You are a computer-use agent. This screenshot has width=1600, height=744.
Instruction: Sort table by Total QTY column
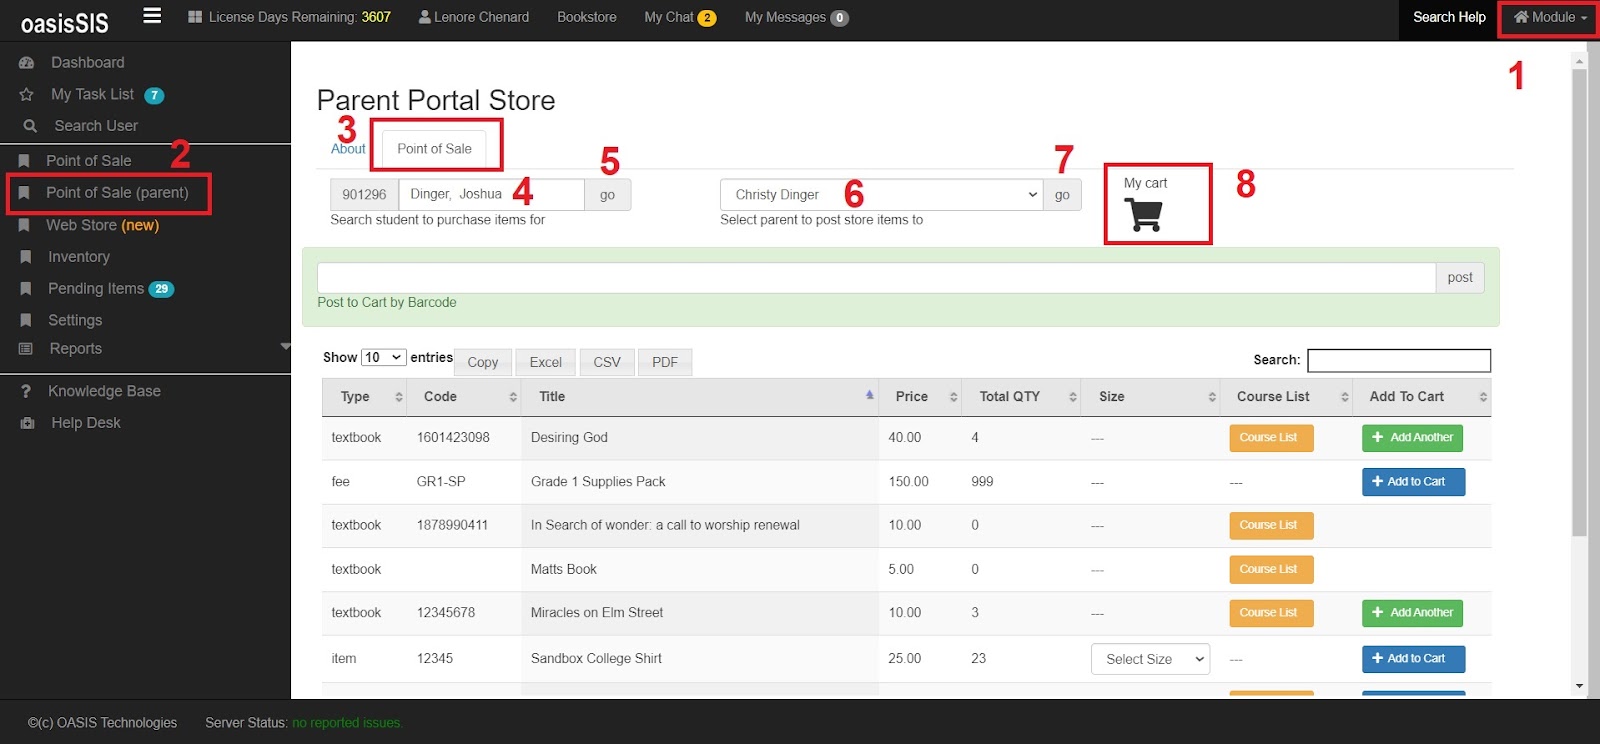(x=1021, y=397)
